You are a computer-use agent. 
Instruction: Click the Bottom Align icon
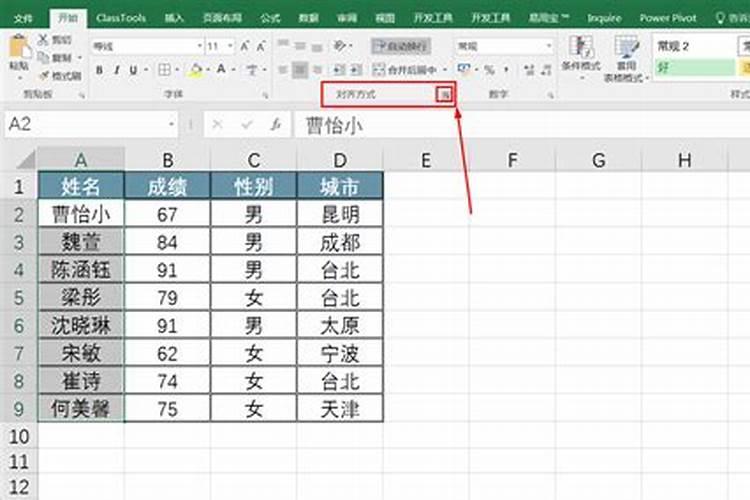click(x=317, y=46)
